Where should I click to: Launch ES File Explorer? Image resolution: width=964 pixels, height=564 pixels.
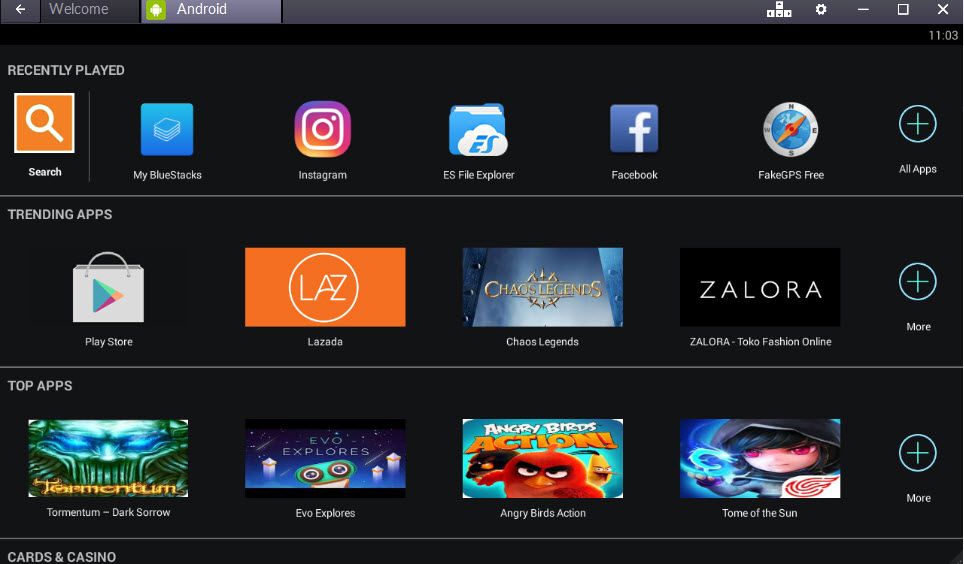coord(477,130)
